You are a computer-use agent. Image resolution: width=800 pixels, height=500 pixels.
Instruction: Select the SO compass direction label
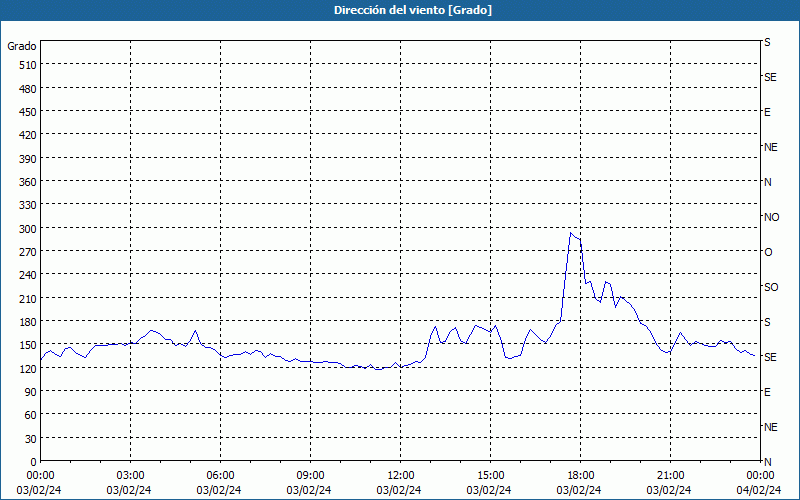(x=771, y=287)
